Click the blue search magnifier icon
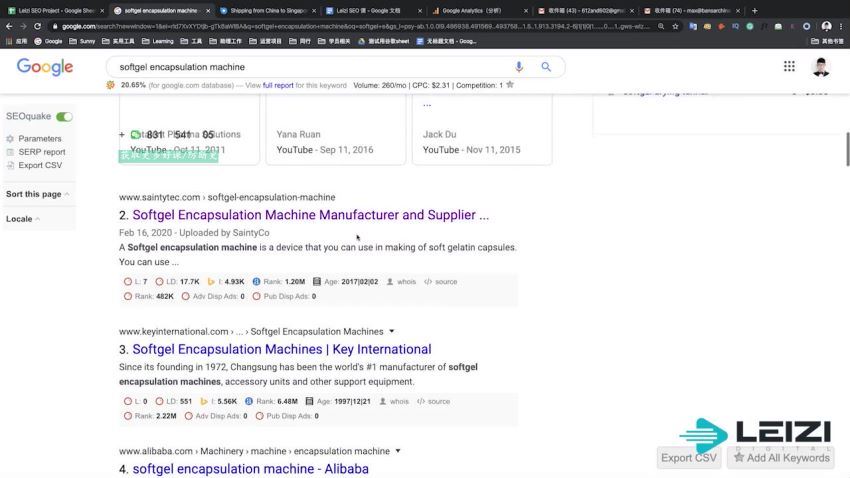This screenshot has width=850, height=478. tap(546, 67)
